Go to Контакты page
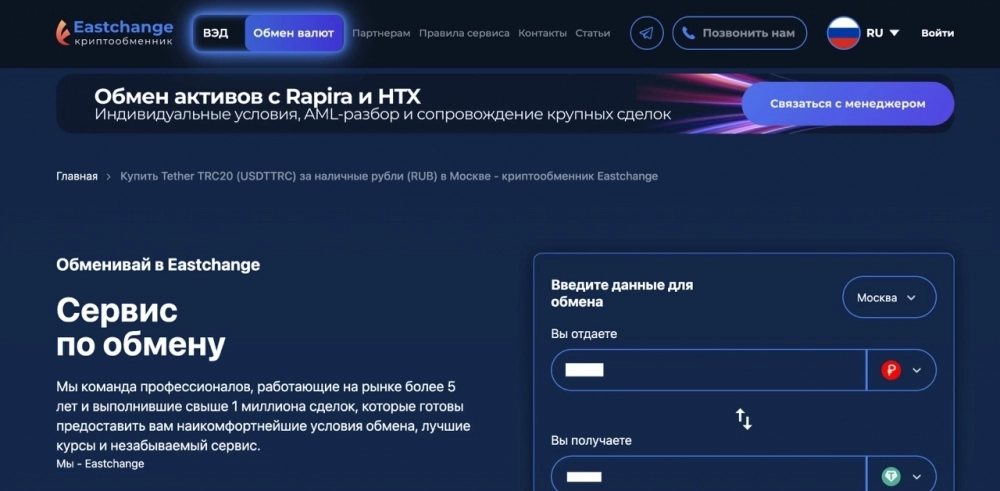Viewport: 1000px width, 491px height. pos(542,33)
